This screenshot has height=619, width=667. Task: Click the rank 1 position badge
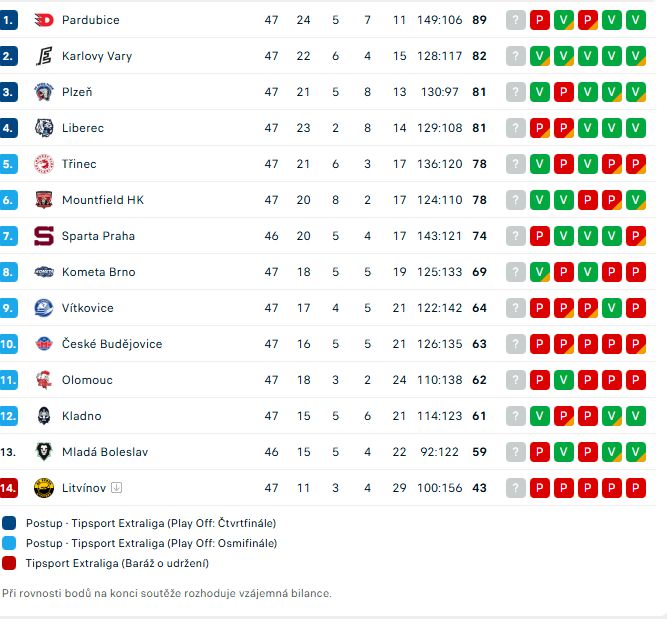(x=9, y=20)
